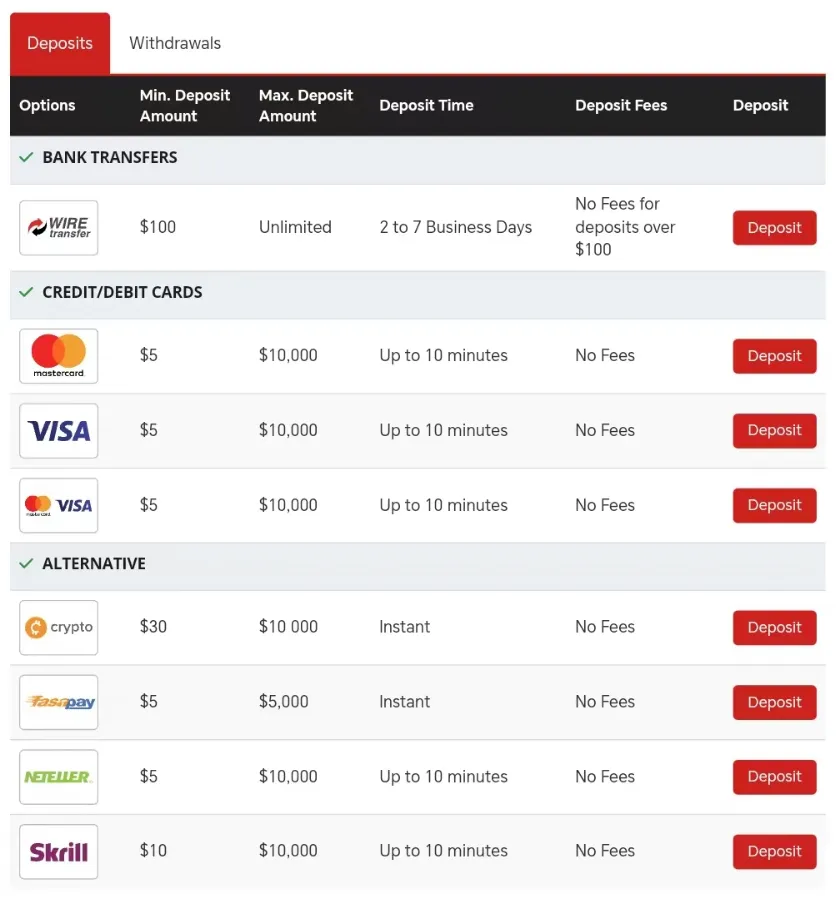Click Deposit button in crypto row
Screen dimensions: 836x907
point(774,627)
